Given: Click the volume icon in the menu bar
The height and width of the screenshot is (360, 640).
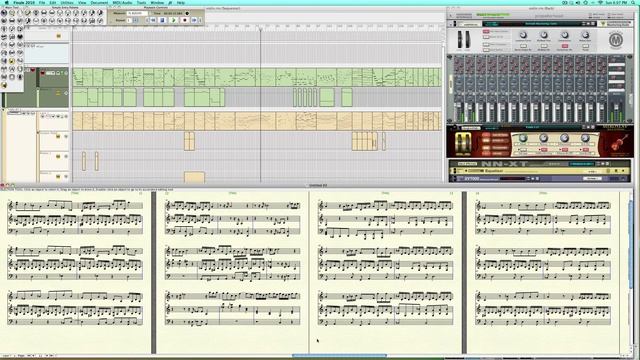Looking at the screenshot, I should coord(578,2).
